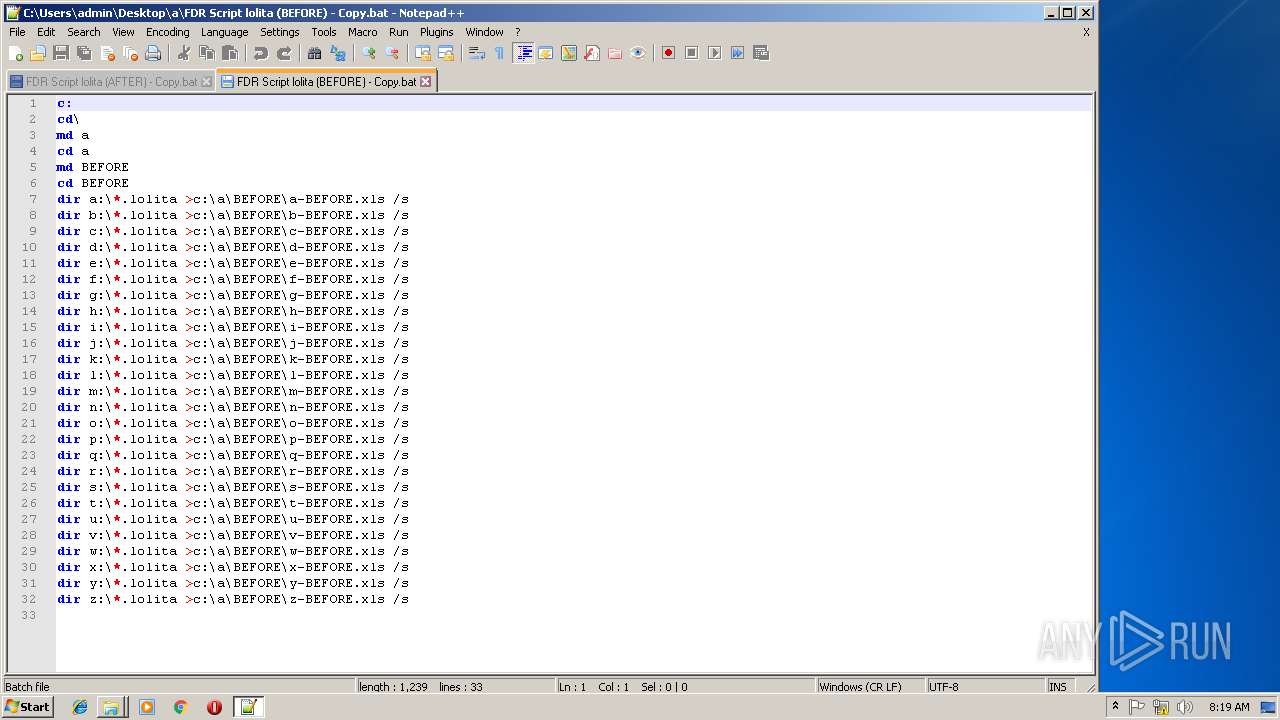Open the Plugins menu
The height and width of the screenshot is (720, 1280).
point(437,32)
